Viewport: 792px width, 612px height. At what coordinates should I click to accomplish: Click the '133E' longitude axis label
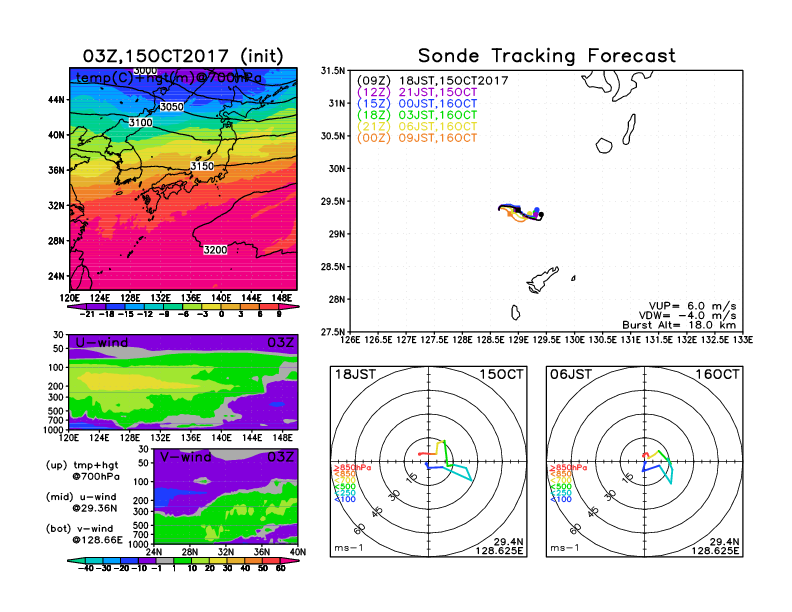[744, 340]
